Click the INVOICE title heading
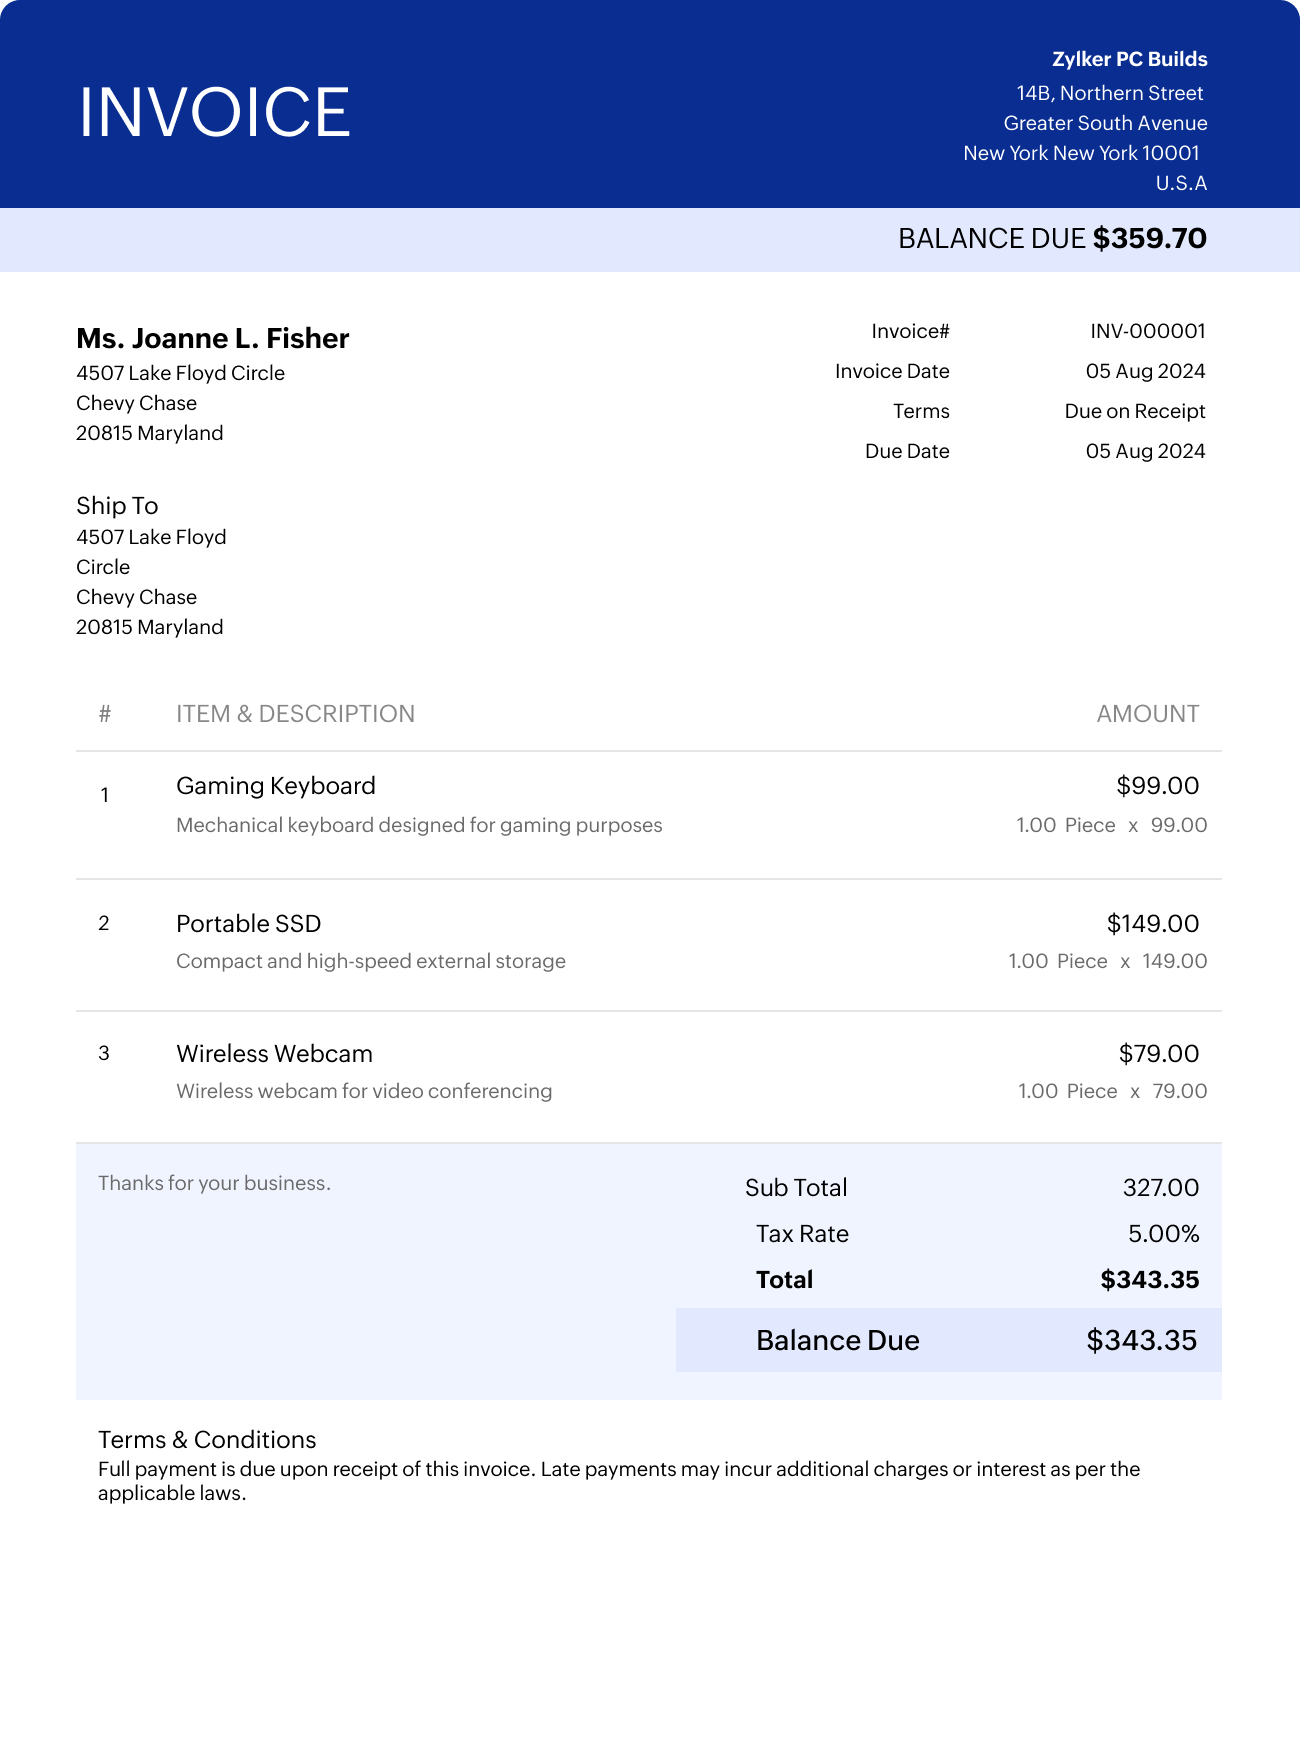Viewport: 1300px width, 1764px height. tap(214, 112)
